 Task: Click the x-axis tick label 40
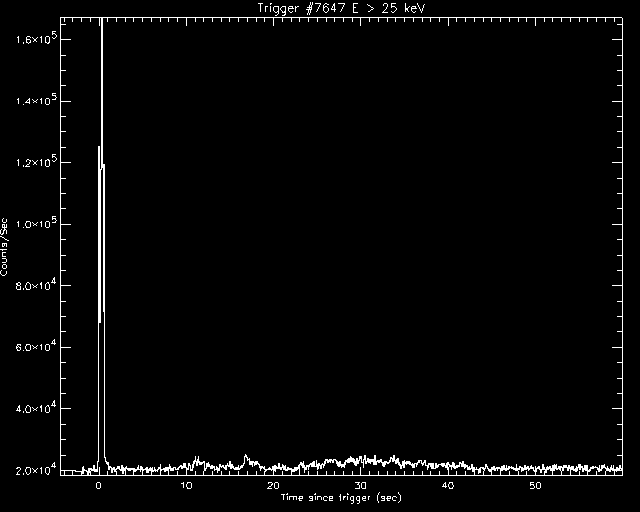click(x=448, y=485)
